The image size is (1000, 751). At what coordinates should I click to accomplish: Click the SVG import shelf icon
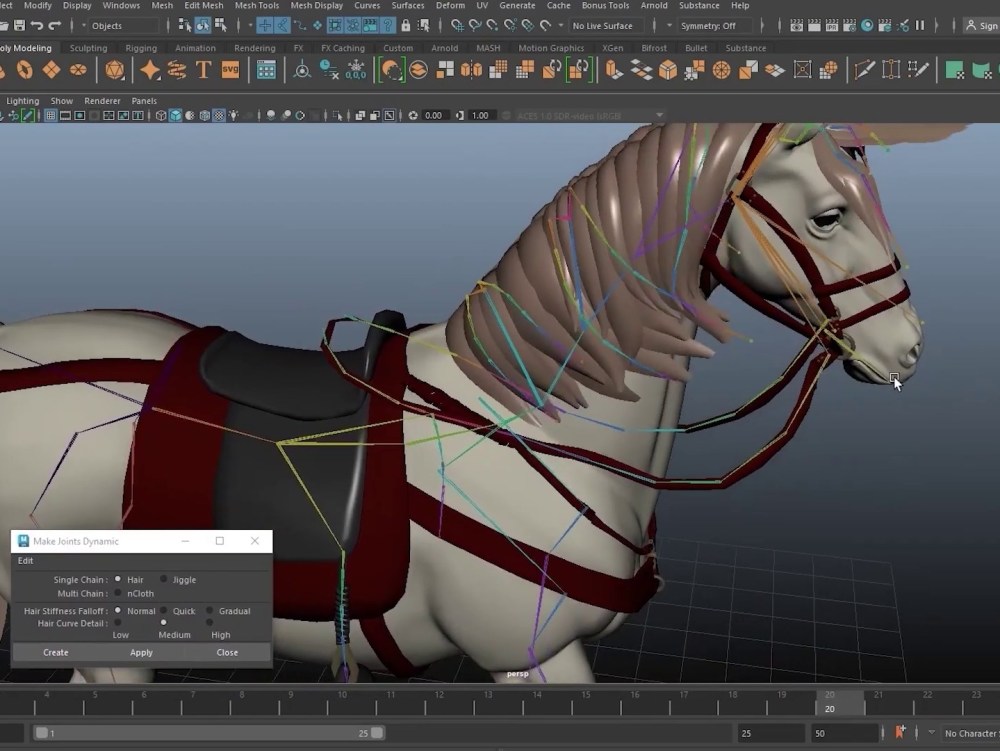[x=230, y=69]
